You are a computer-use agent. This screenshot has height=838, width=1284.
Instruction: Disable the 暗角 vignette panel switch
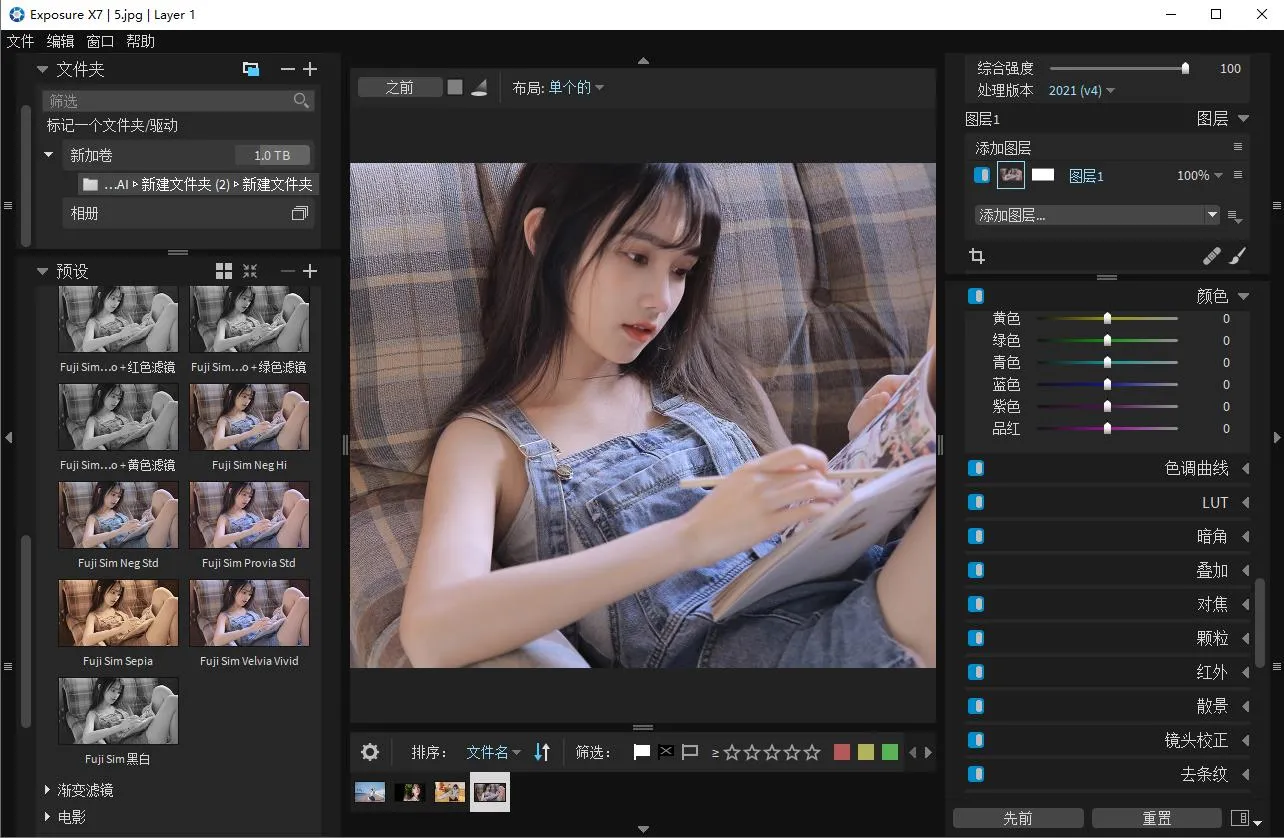coord(976,536)
